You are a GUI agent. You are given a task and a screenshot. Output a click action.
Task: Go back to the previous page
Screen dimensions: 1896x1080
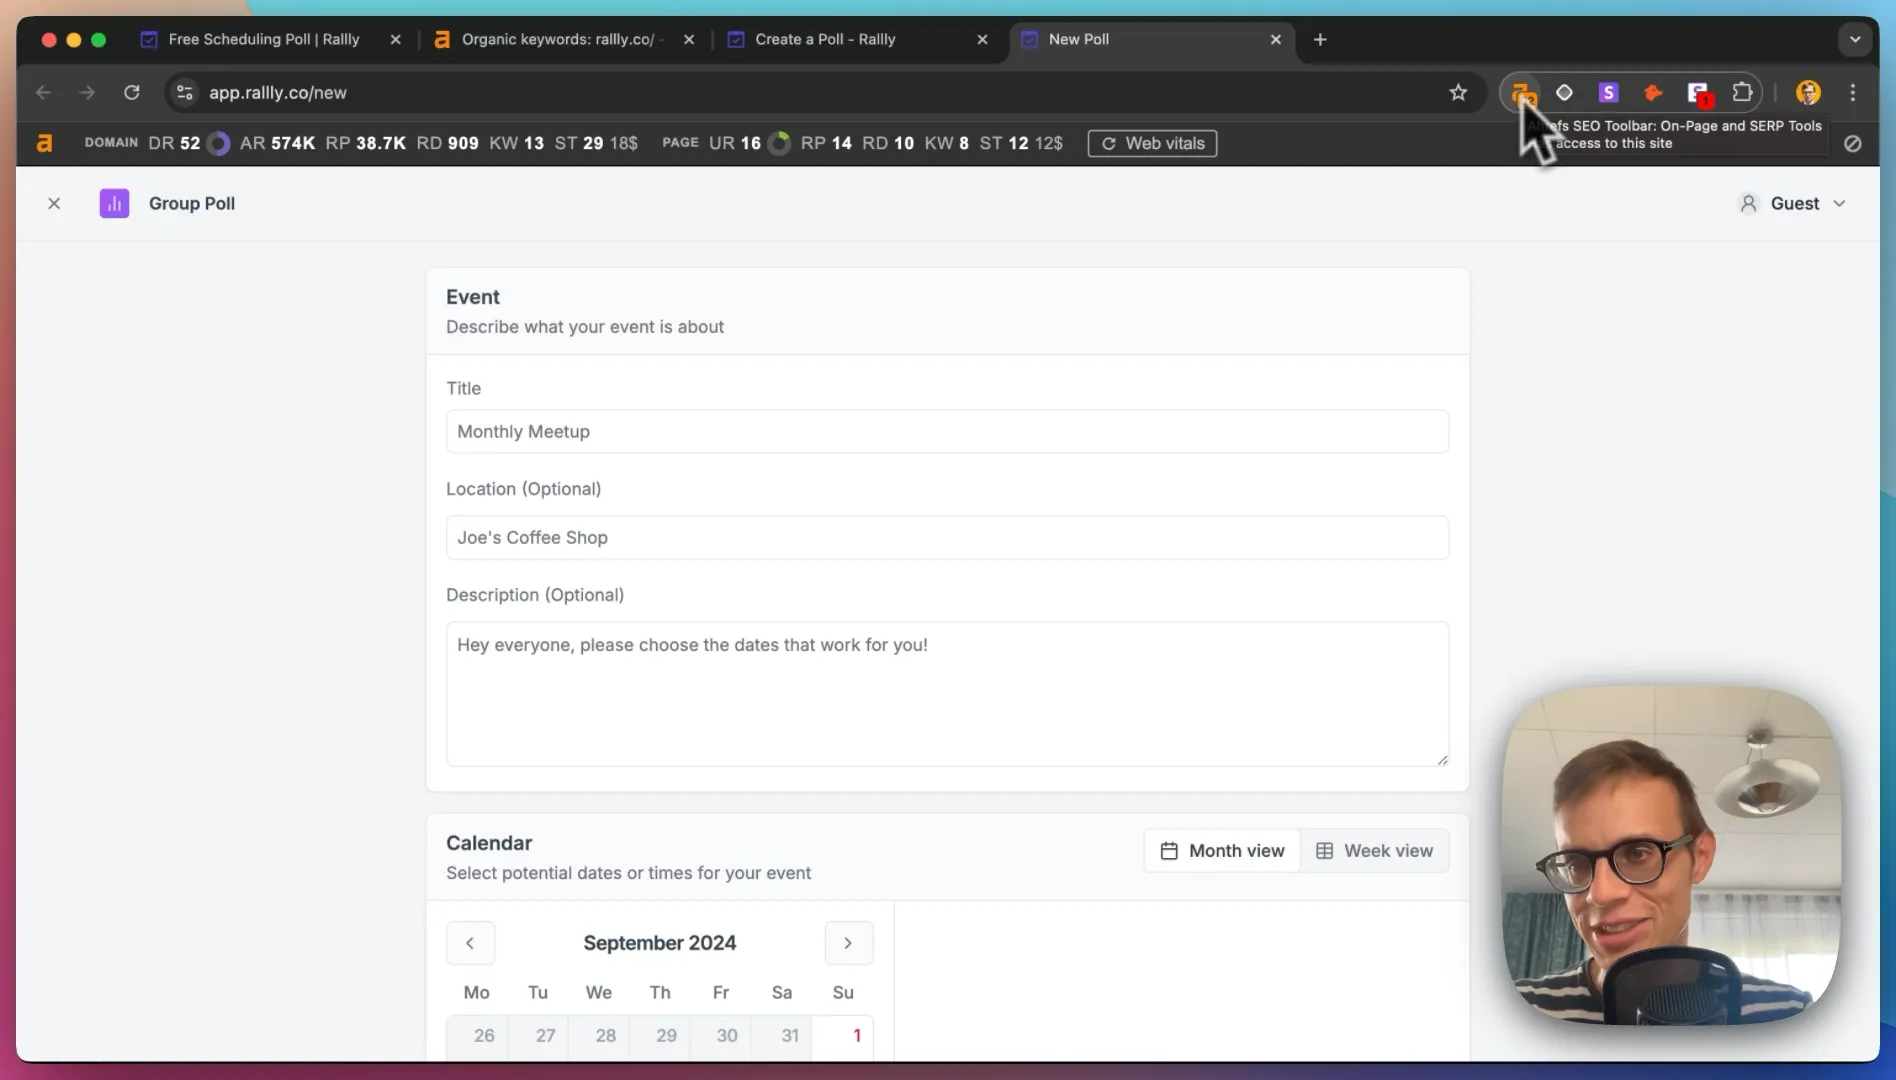pyautogui.click(x=43, y=92)
